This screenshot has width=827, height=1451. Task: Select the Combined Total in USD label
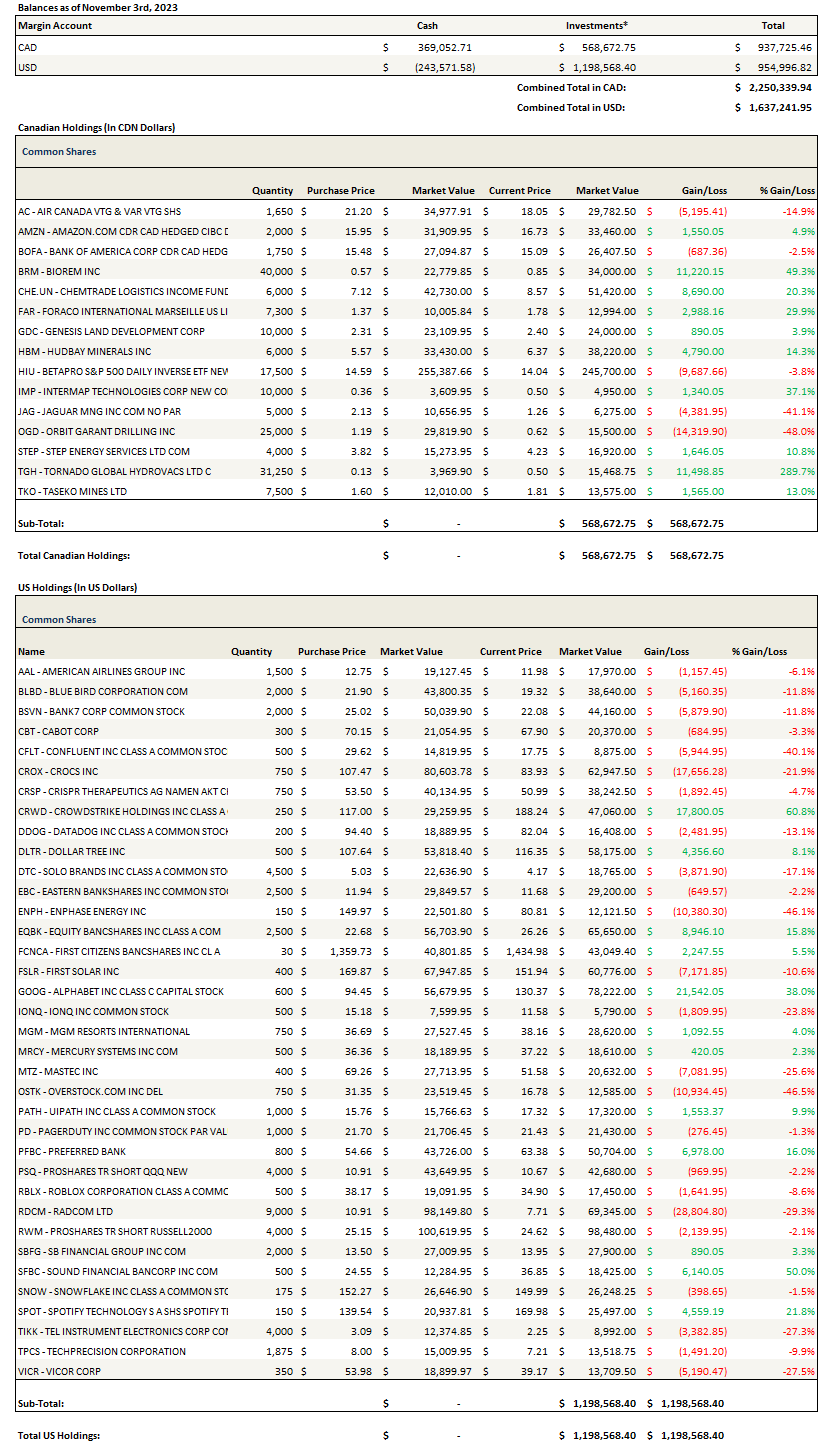(570, 108)
